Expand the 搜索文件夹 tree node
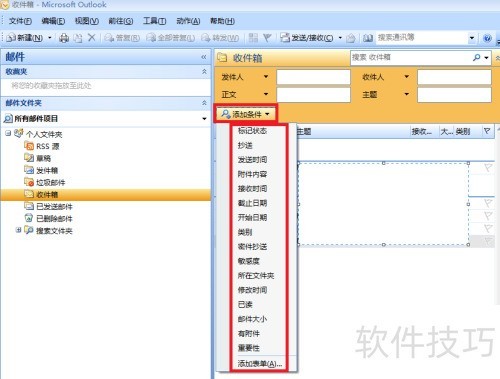Screen dimensions: 500x379 19,230
